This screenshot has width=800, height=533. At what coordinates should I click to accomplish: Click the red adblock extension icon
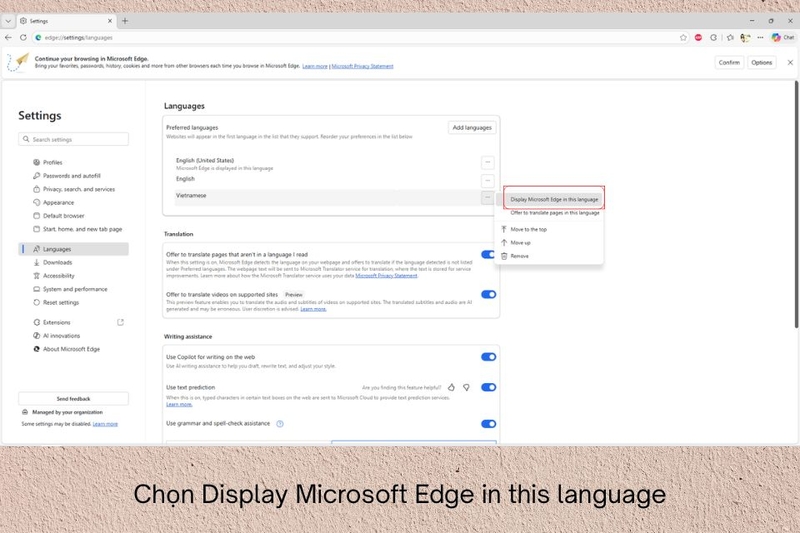click(698, 37)
